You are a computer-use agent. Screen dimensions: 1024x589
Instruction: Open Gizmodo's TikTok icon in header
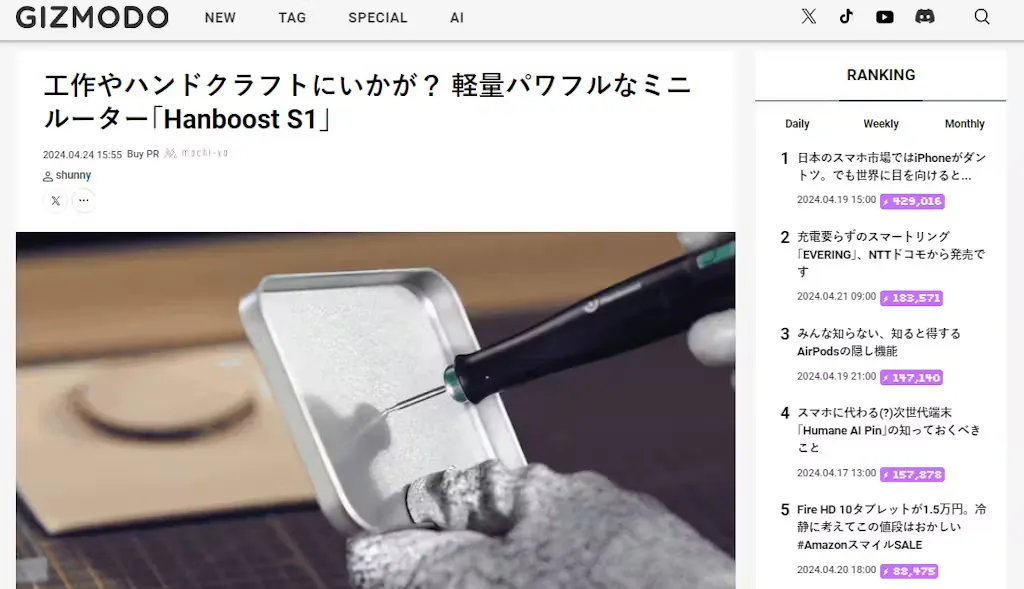846,17
